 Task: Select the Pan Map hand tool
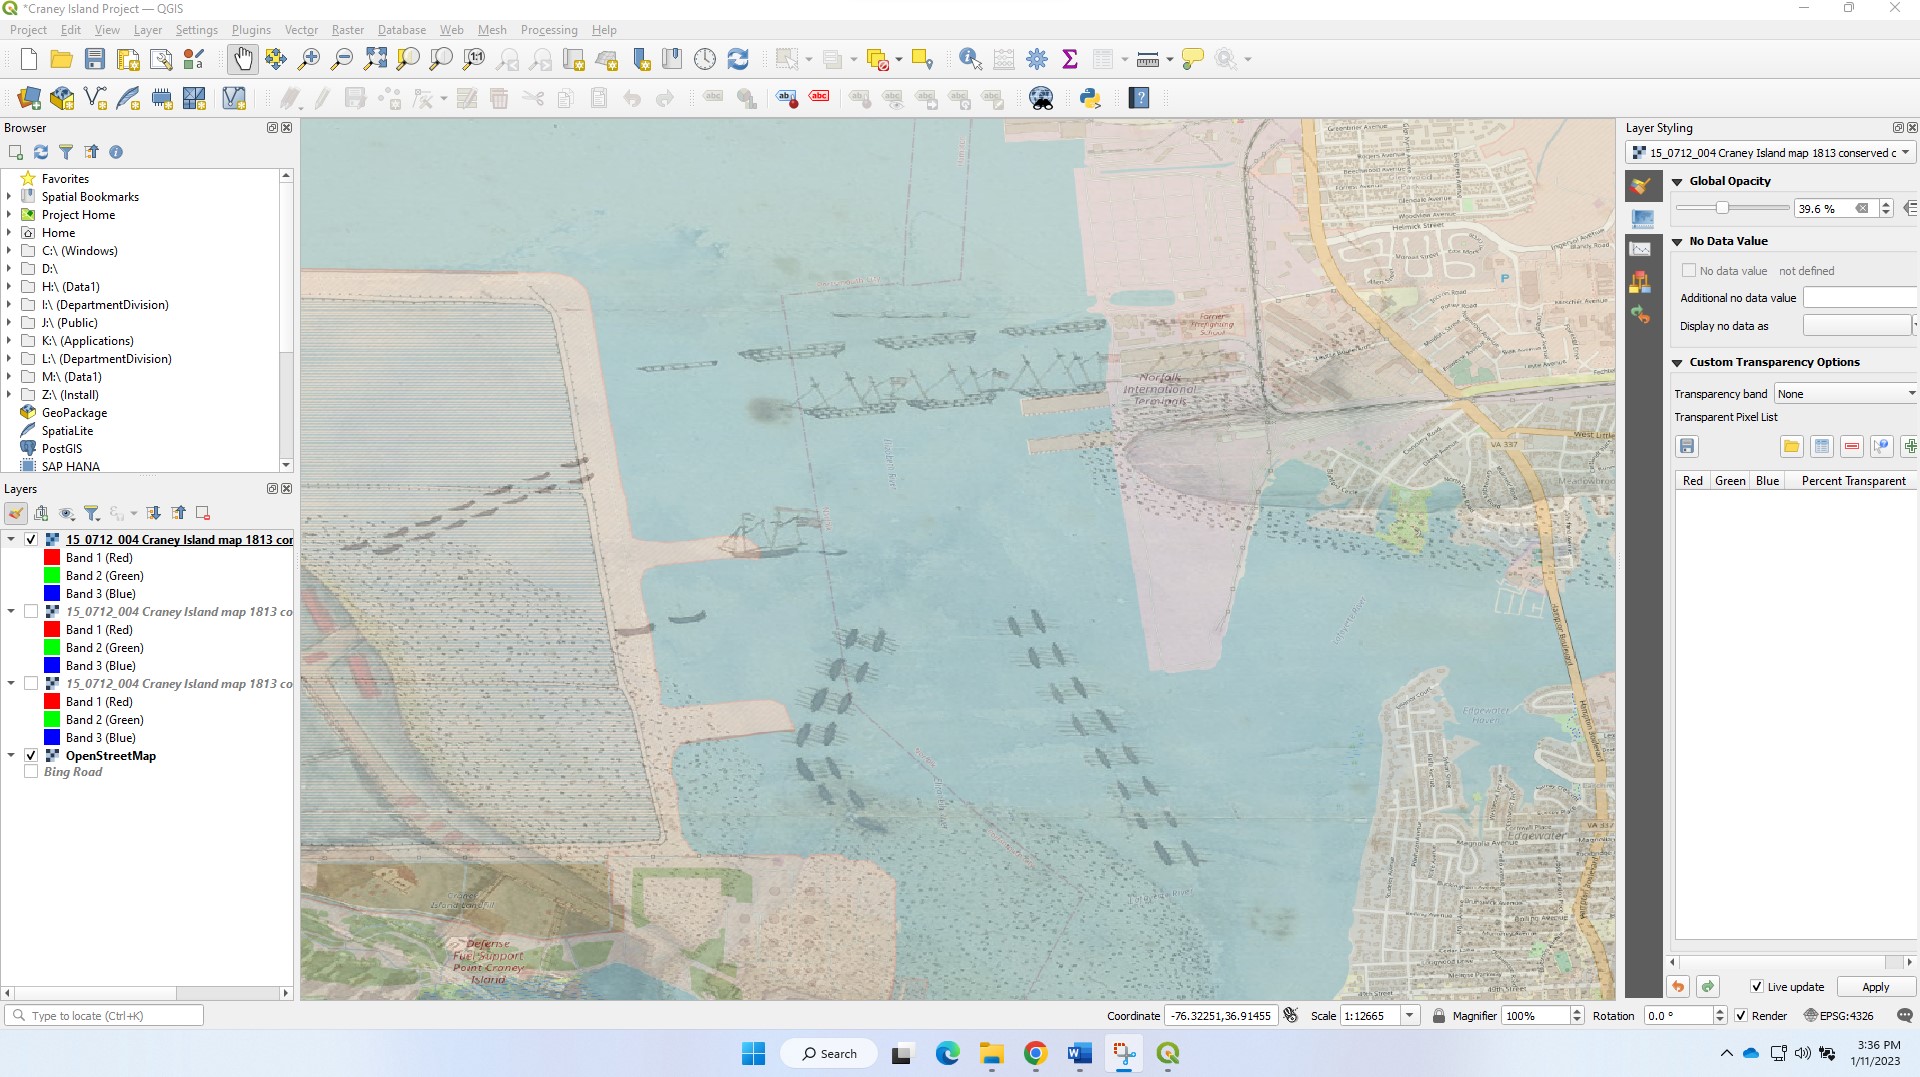[243, 60]
